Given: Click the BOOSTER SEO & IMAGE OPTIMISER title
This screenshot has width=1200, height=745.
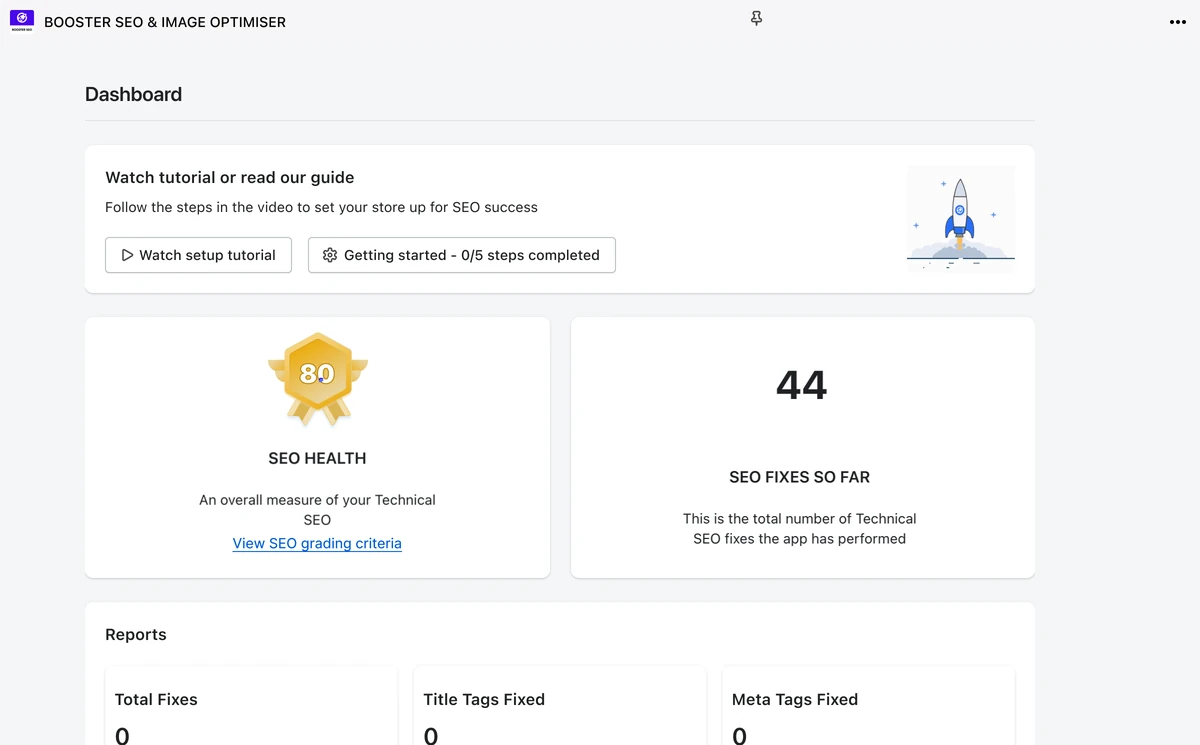Looking at the screenshot, I should click(165, 22).
